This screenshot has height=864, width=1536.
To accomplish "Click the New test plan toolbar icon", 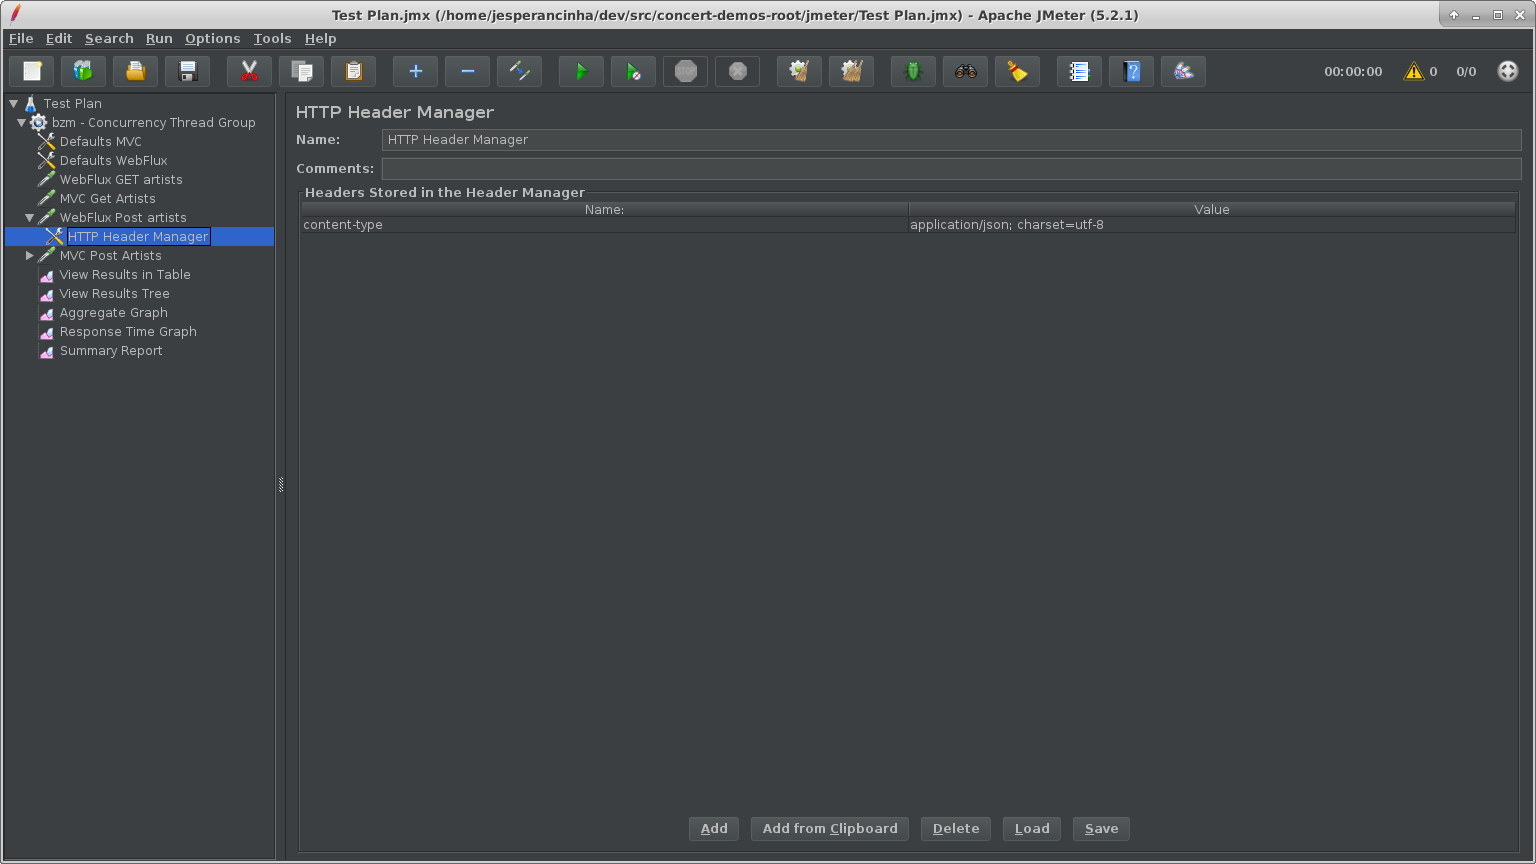I will 32,71.
